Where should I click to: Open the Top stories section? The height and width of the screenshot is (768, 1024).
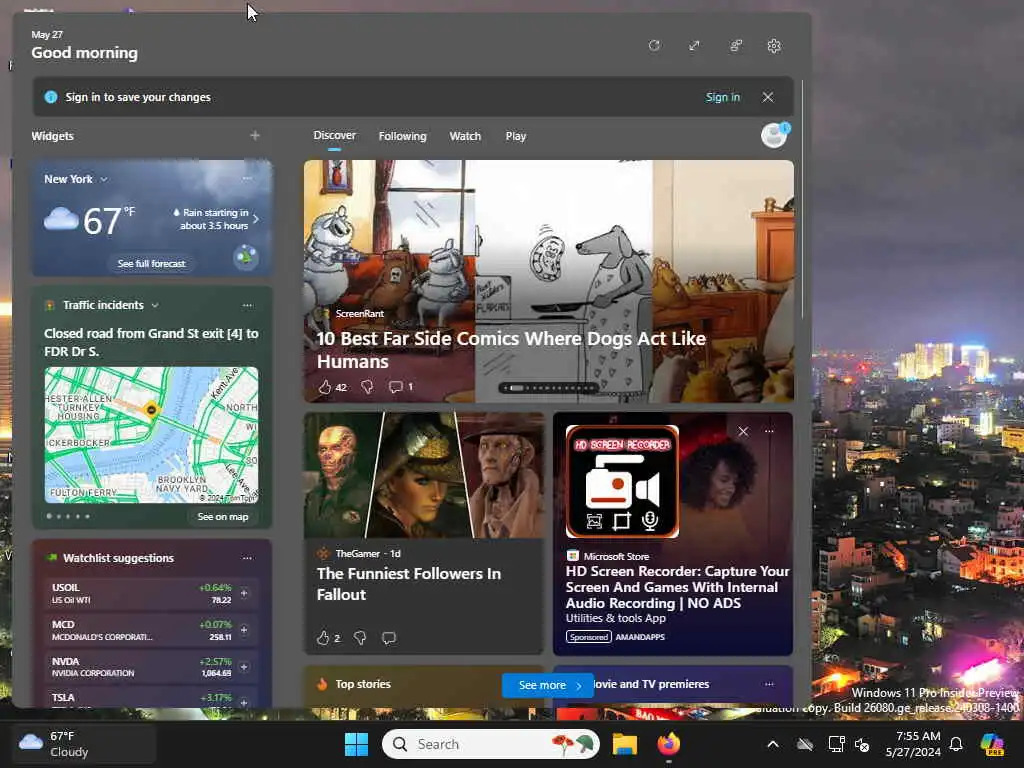pos(363,684)
